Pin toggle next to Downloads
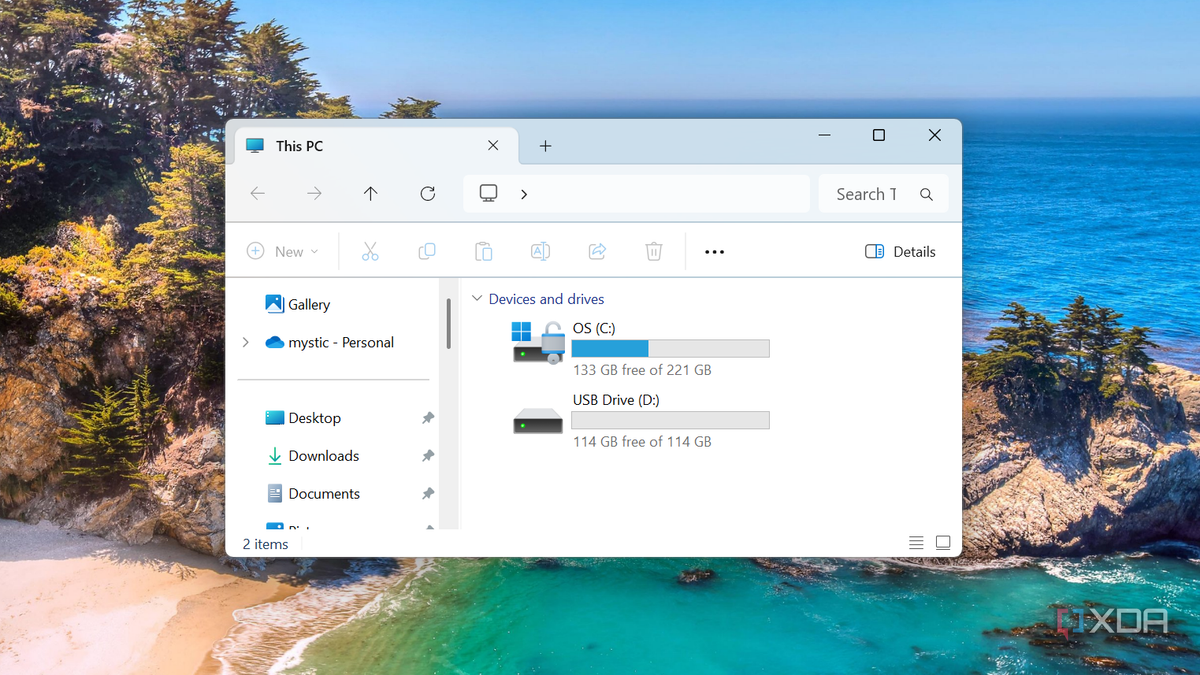The width and height of the screenshot is (1200, 675). pos(428,456)
